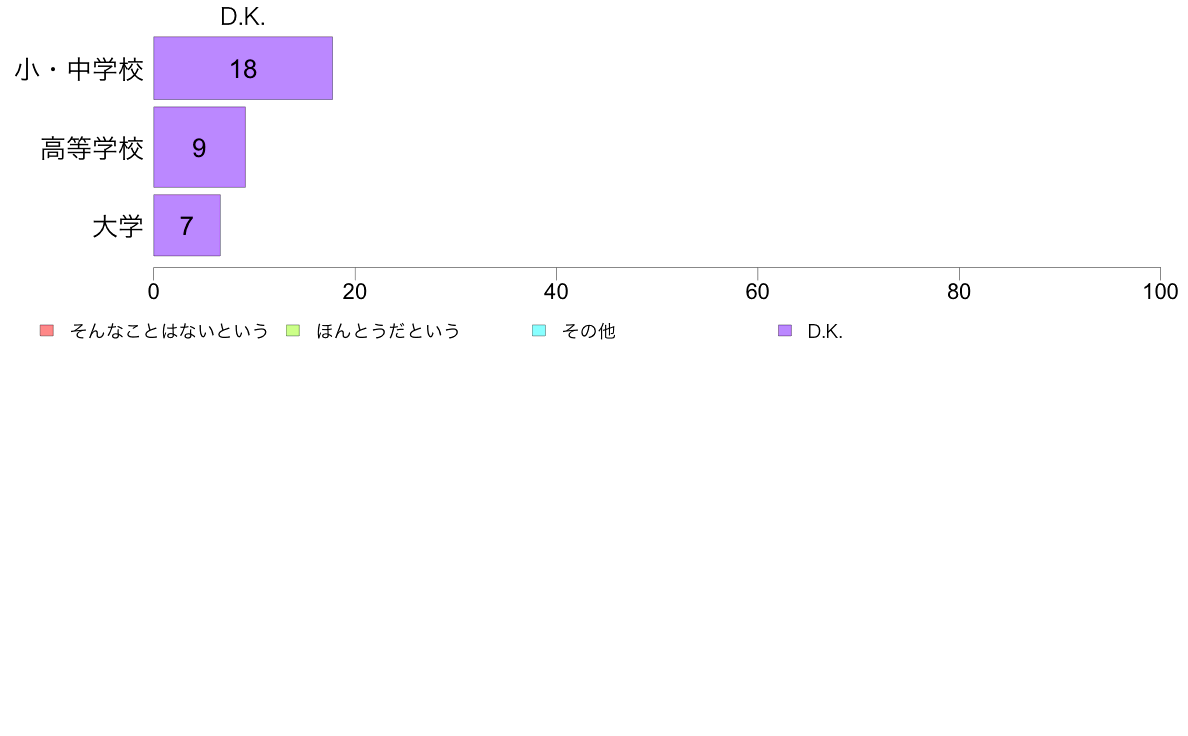The width and height of the screenshot is (1188, 736).
Task: Click the 大学 category label
Action: click(117, 227)
